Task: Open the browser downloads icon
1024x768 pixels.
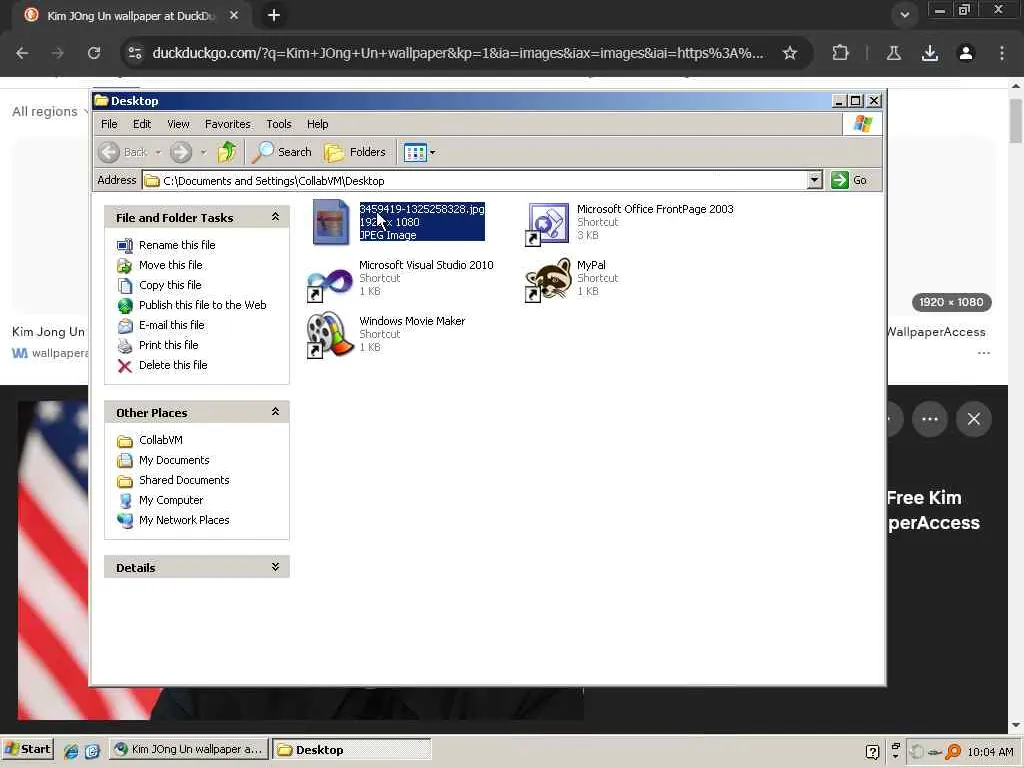Action: [929, 53]
